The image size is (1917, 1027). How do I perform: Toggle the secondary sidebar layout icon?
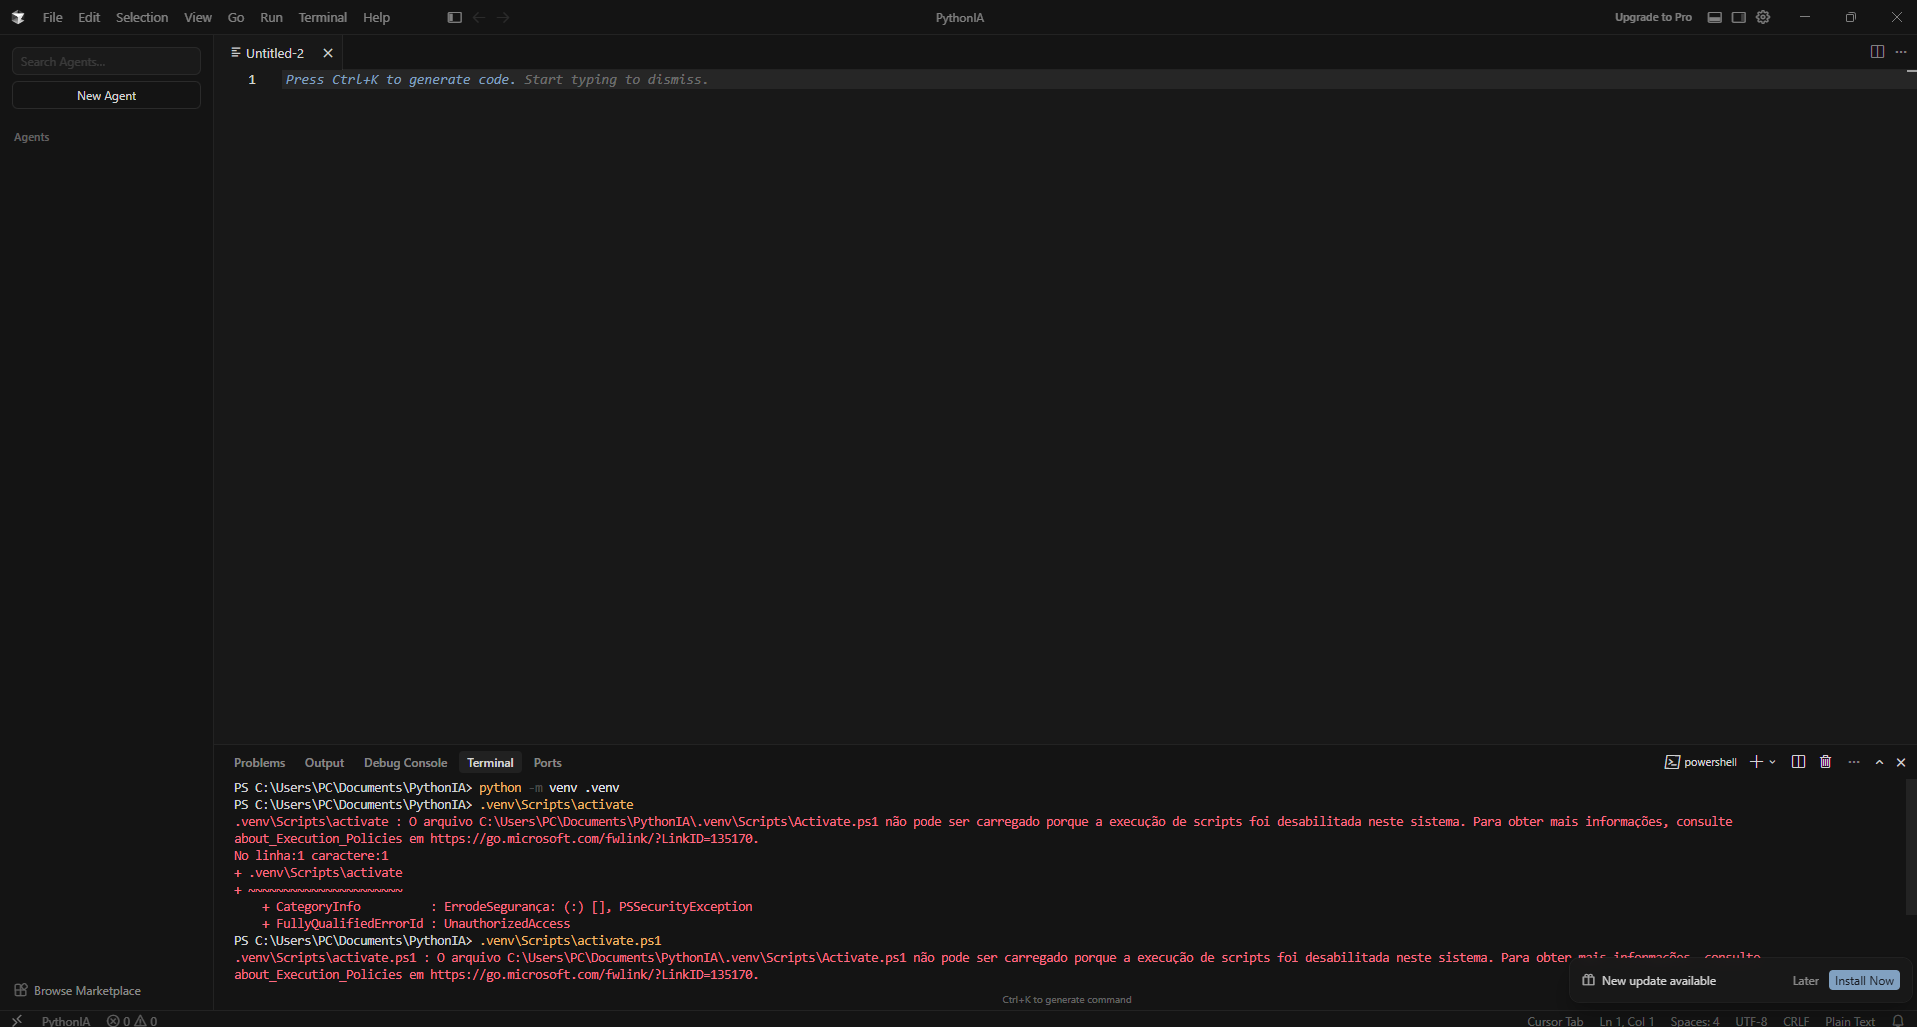pyautogui.click(x=1739, y=17)
